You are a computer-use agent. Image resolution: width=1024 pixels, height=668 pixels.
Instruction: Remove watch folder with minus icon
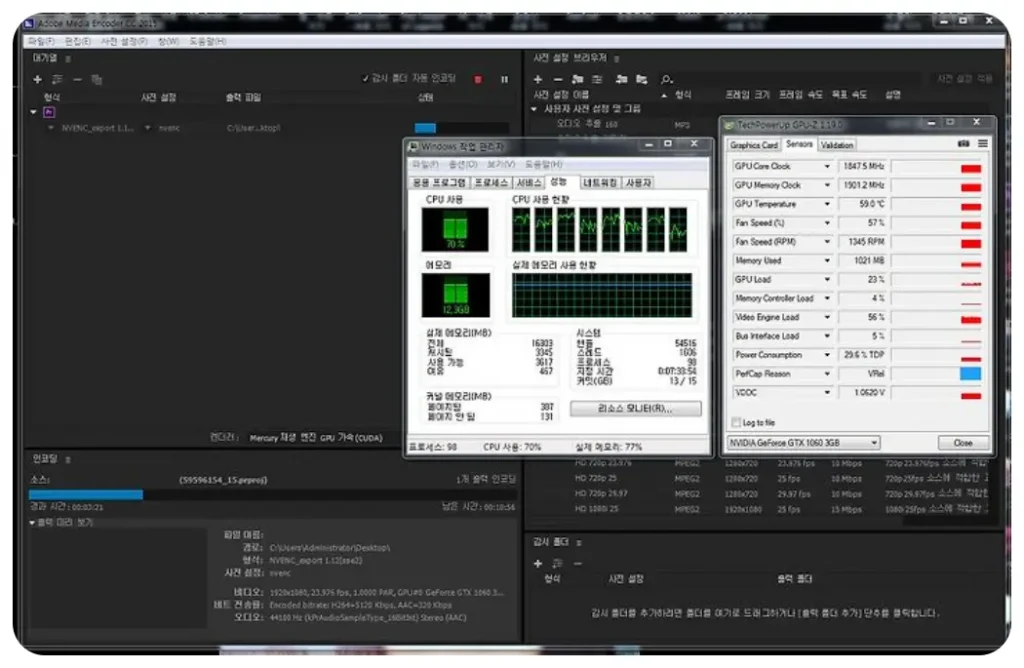point(577,564)
